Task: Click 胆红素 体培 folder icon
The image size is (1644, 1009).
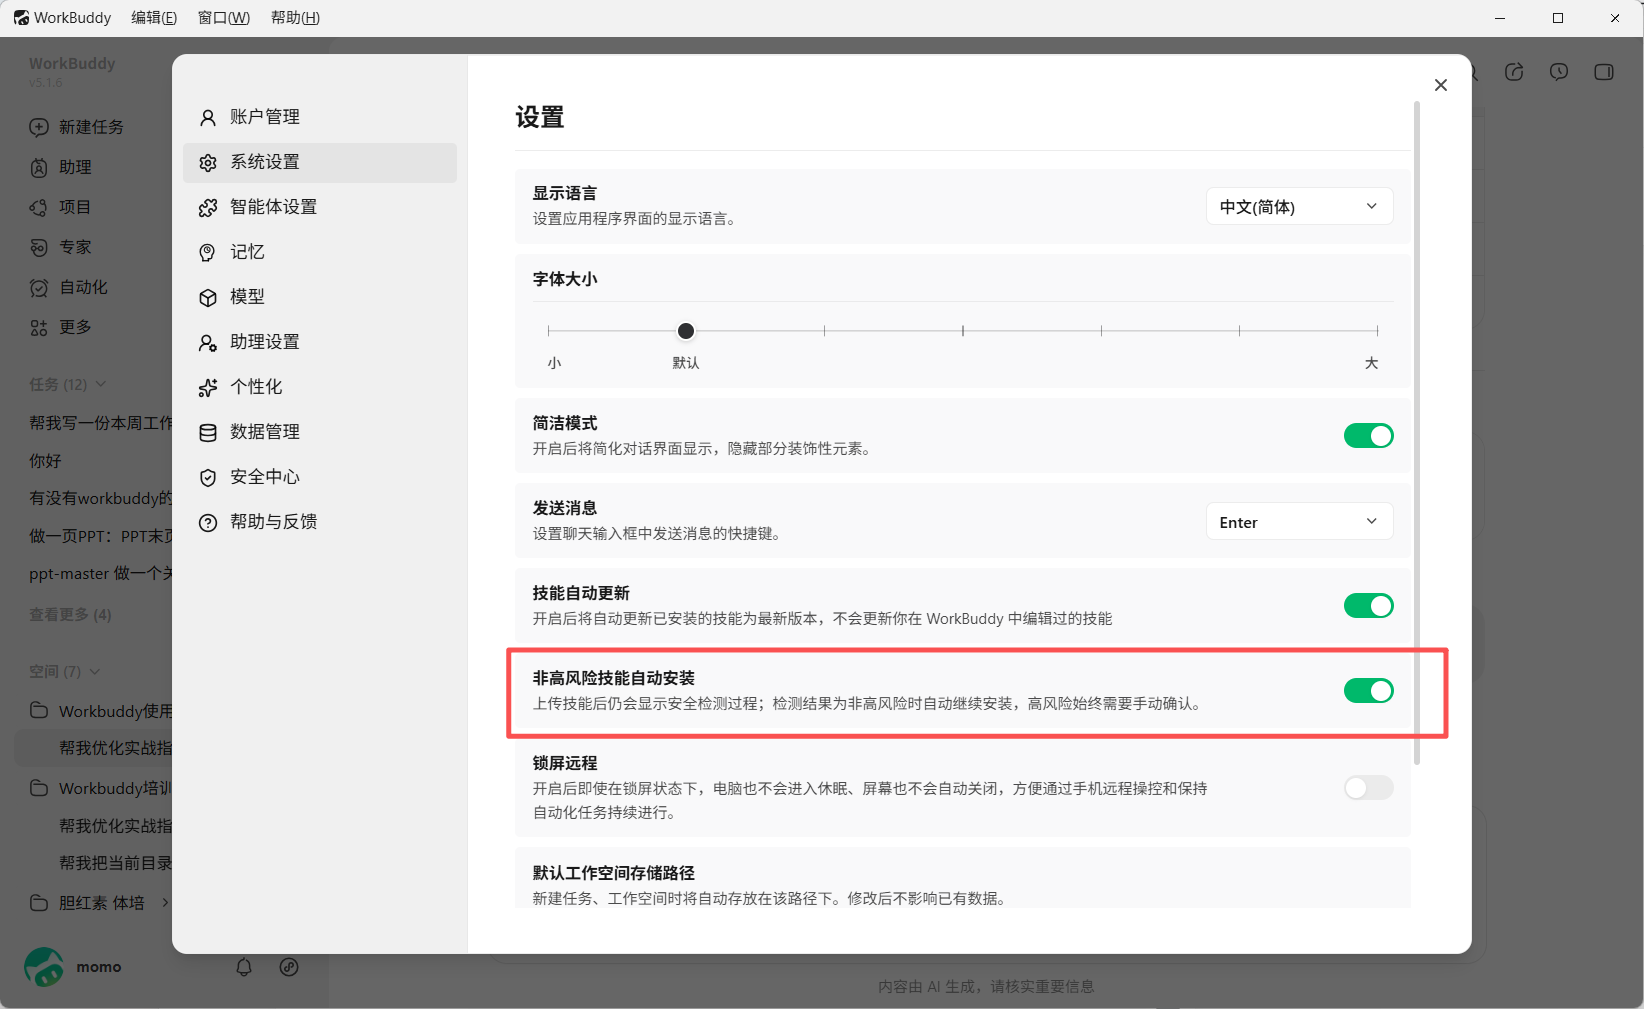Action: pyautogui.click(x=39, y=903)
